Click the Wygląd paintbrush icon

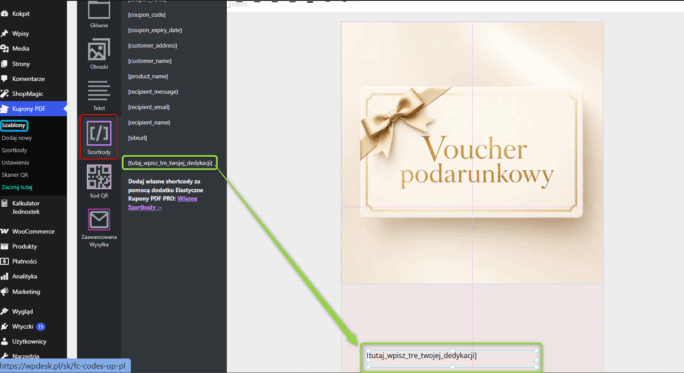[4, 311]
